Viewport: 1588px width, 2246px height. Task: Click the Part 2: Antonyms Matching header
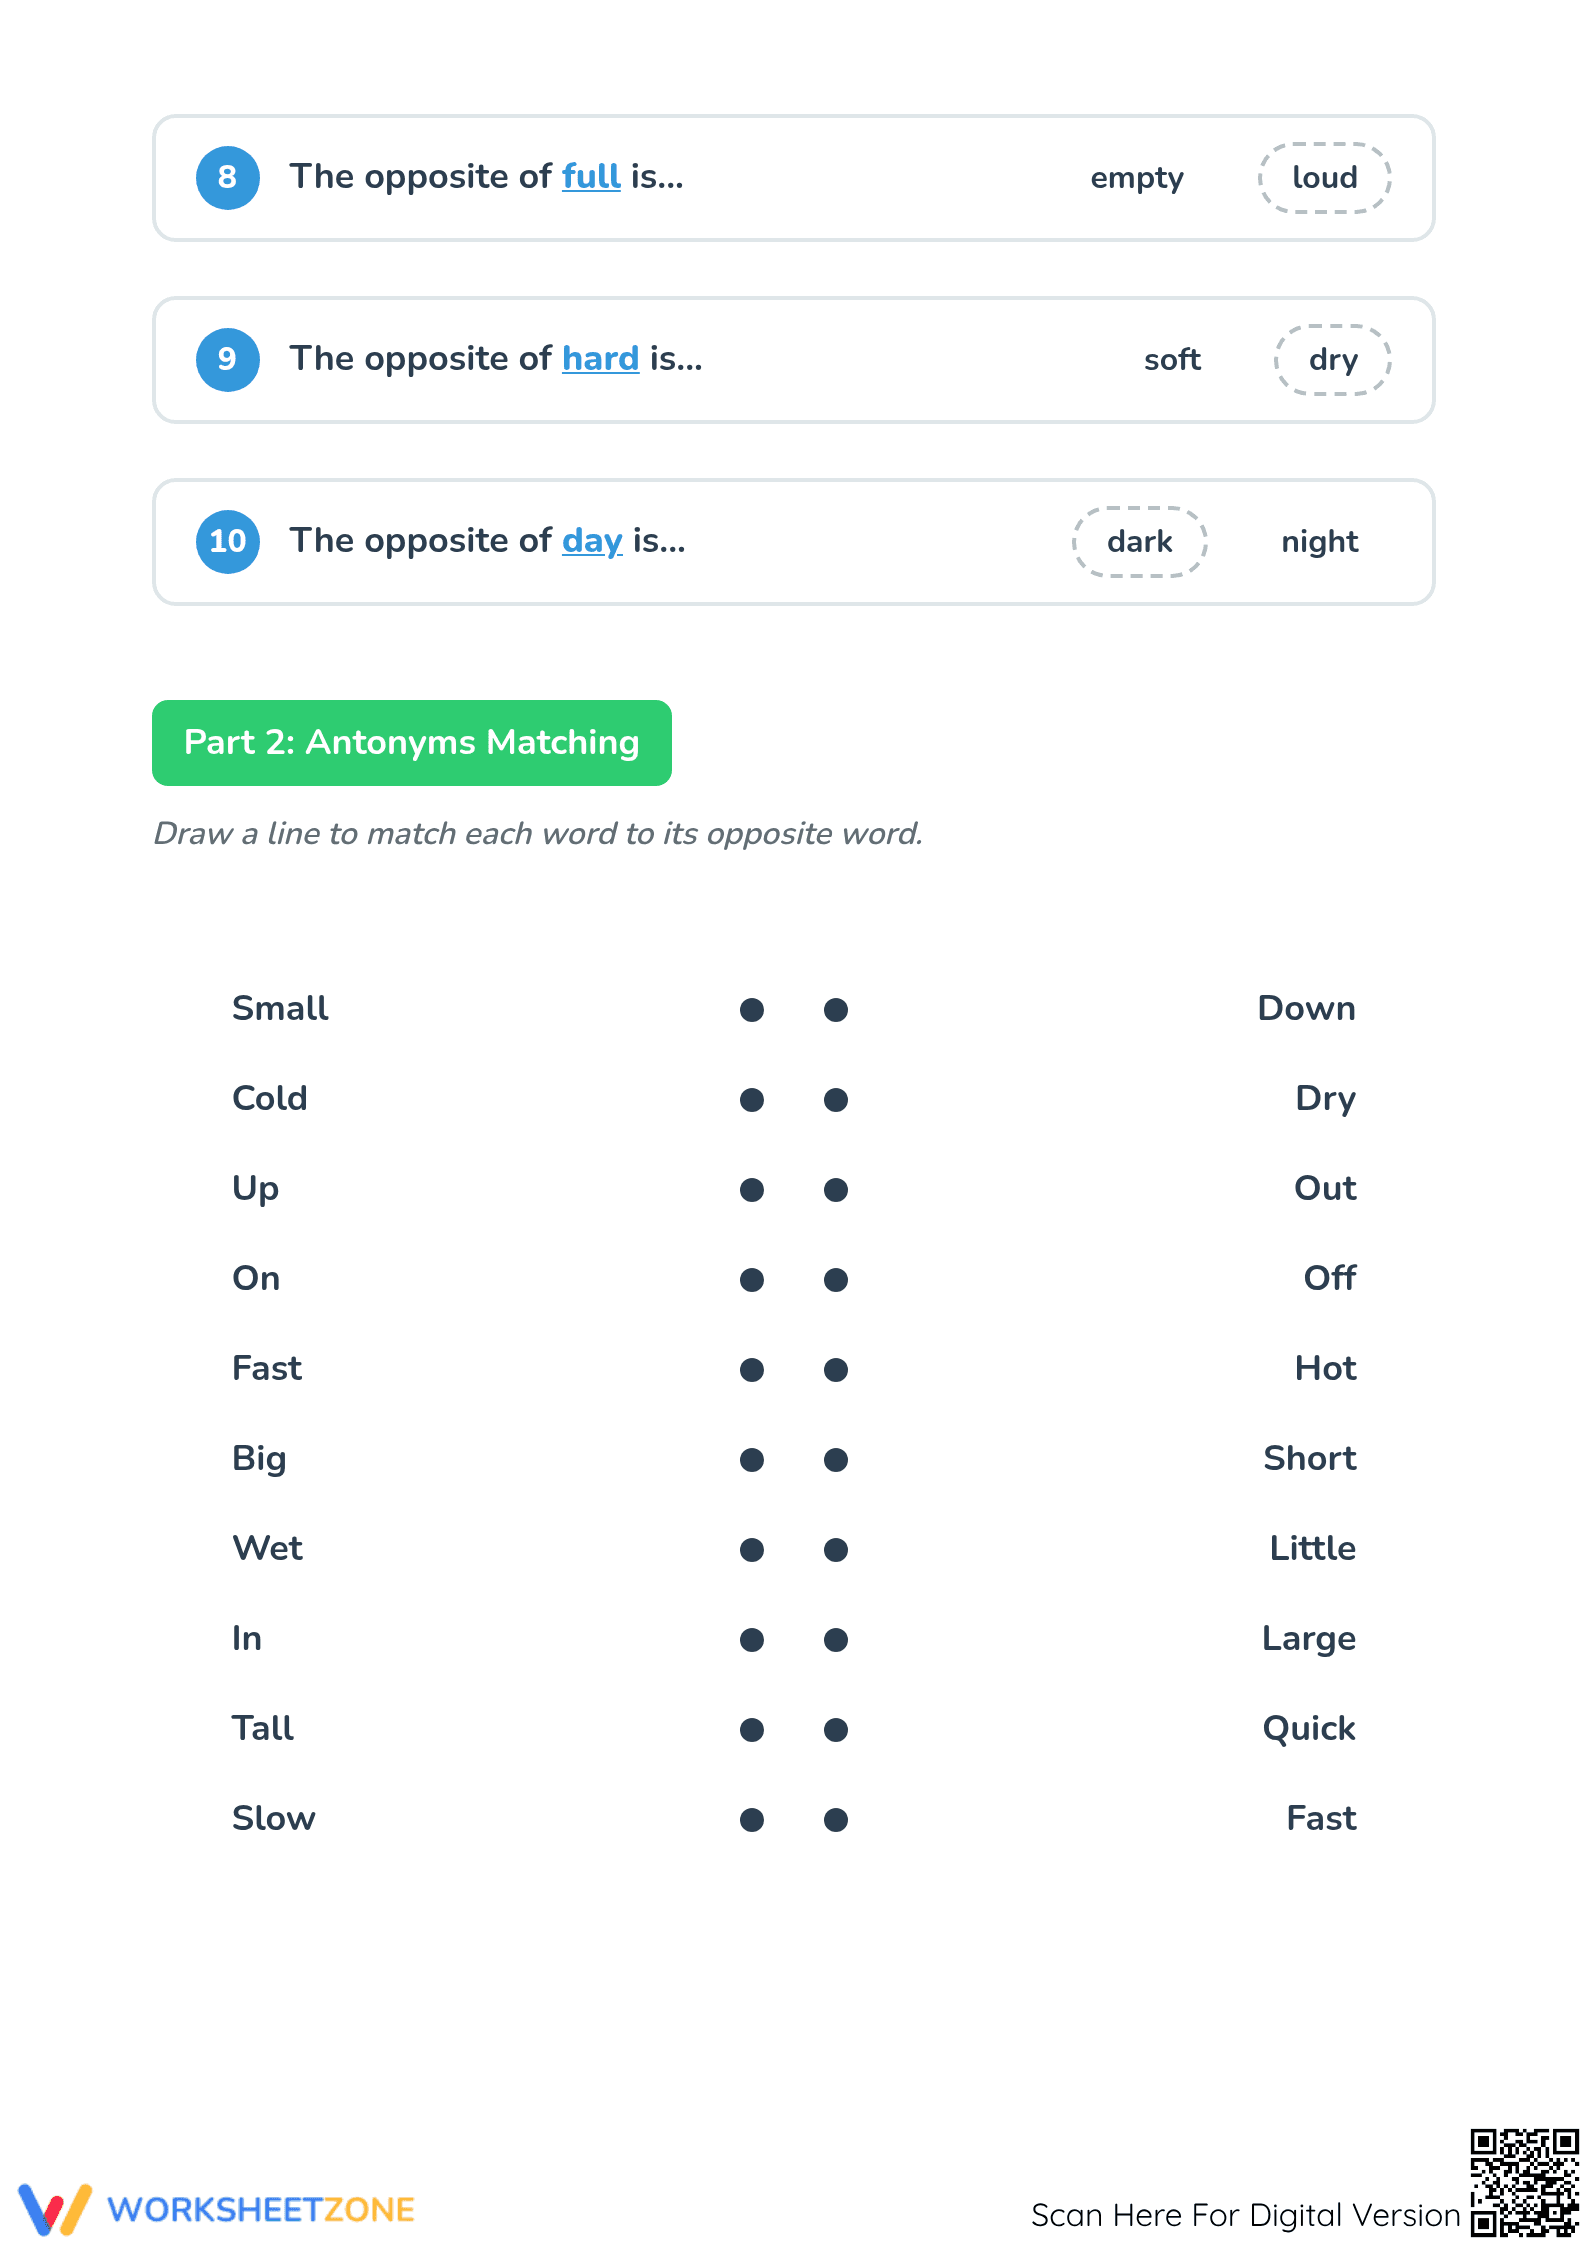click(412, 743)
